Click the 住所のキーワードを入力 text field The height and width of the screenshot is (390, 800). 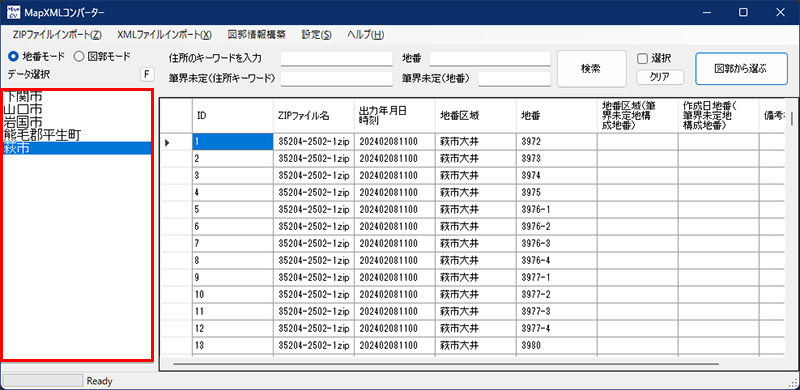[x=337, y=58]
